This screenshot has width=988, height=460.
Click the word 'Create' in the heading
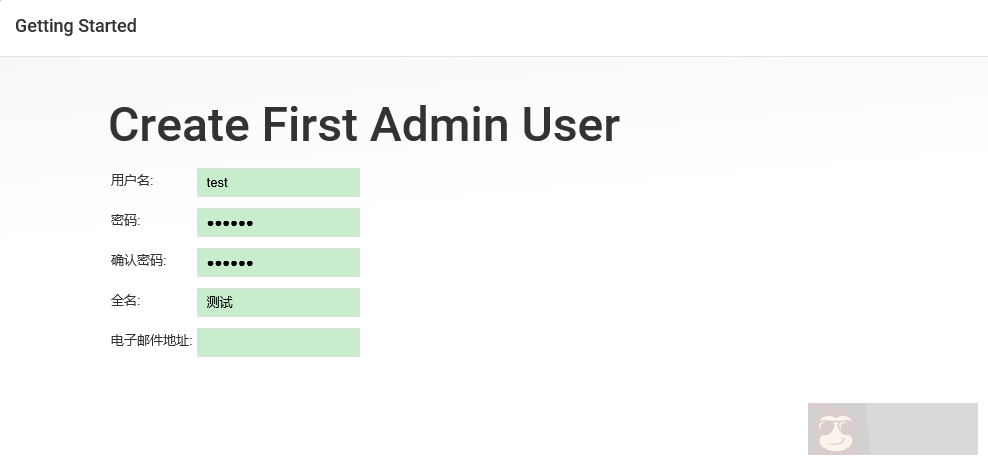[x=179, y=125]
